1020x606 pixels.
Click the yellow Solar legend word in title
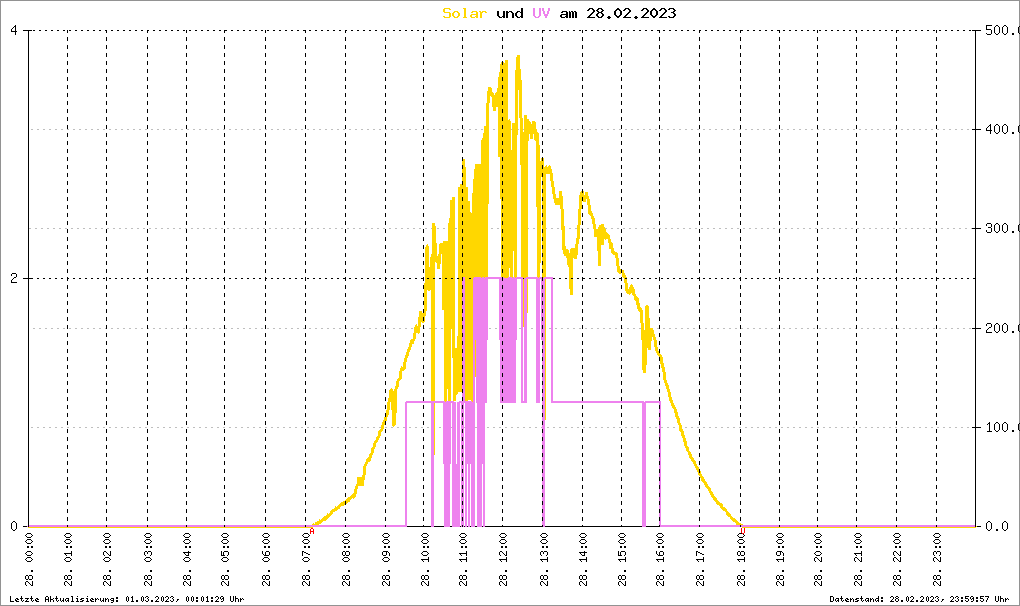click(x=464, y=14)
